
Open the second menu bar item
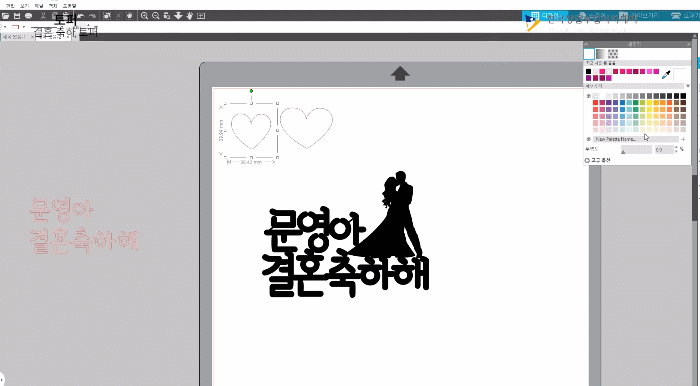25,6
